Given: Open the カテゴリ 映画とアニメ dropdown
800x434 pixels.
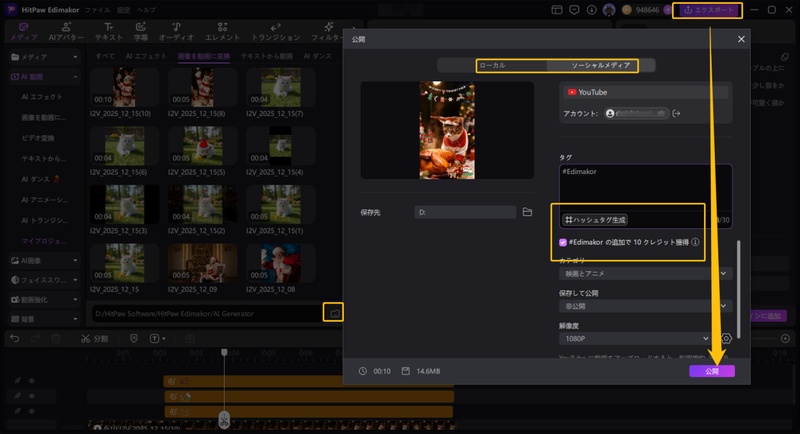Looking at the screenshot, I should click(645, 273).
